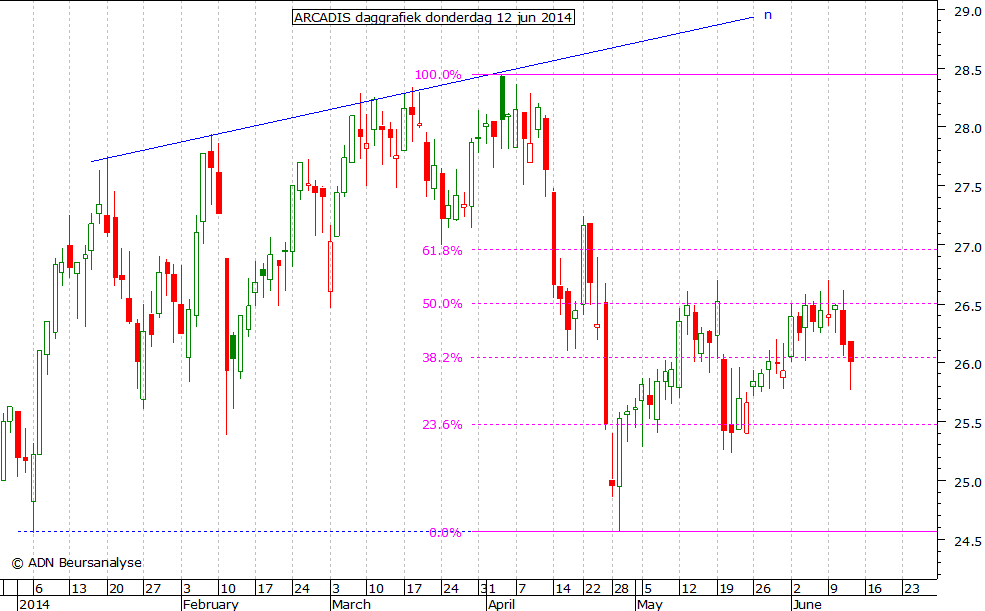Click the price axis value 28.5

pos(967,70)
